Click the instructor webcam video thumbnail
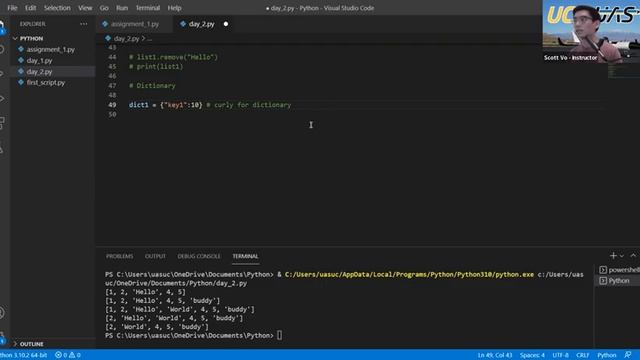 pos(591,31)
